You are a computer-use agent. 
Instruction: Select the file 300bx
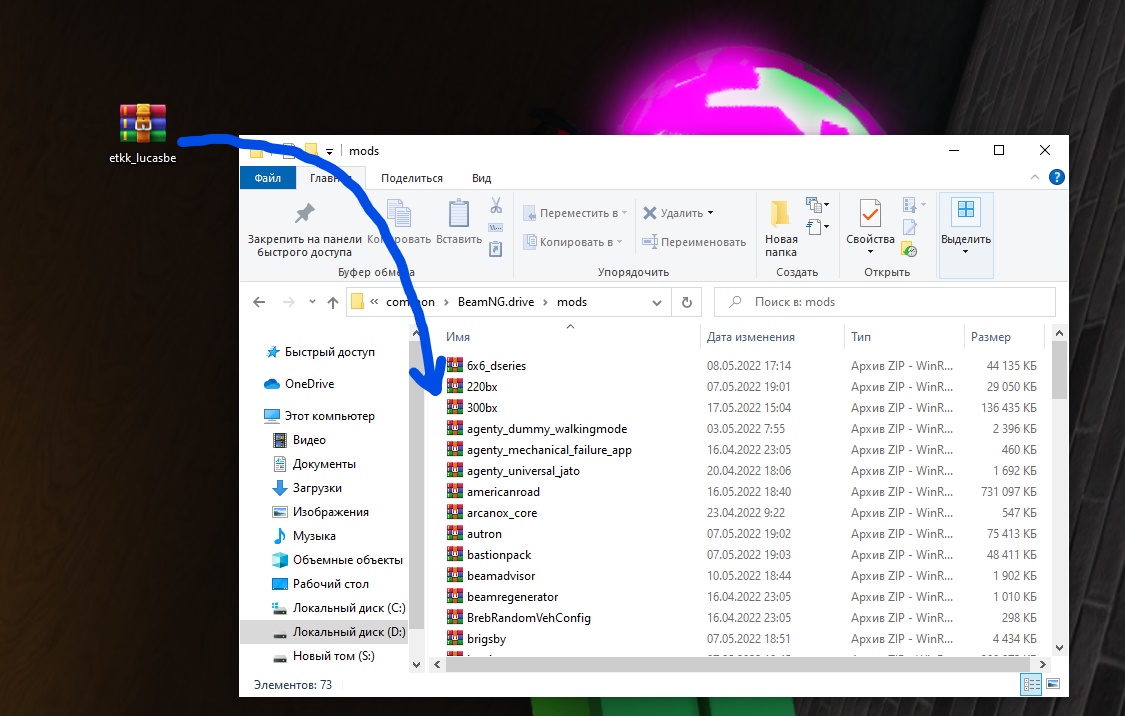[x=482, y=408]
